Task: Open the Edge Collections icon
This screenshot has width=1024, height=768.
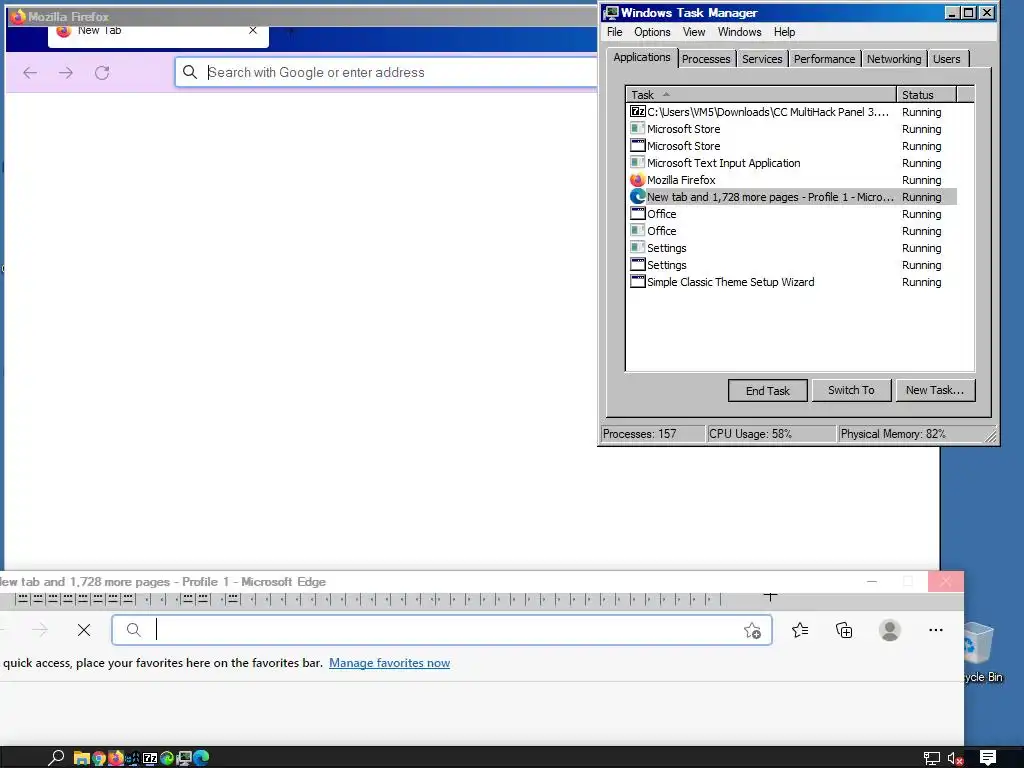Action: 844,630
